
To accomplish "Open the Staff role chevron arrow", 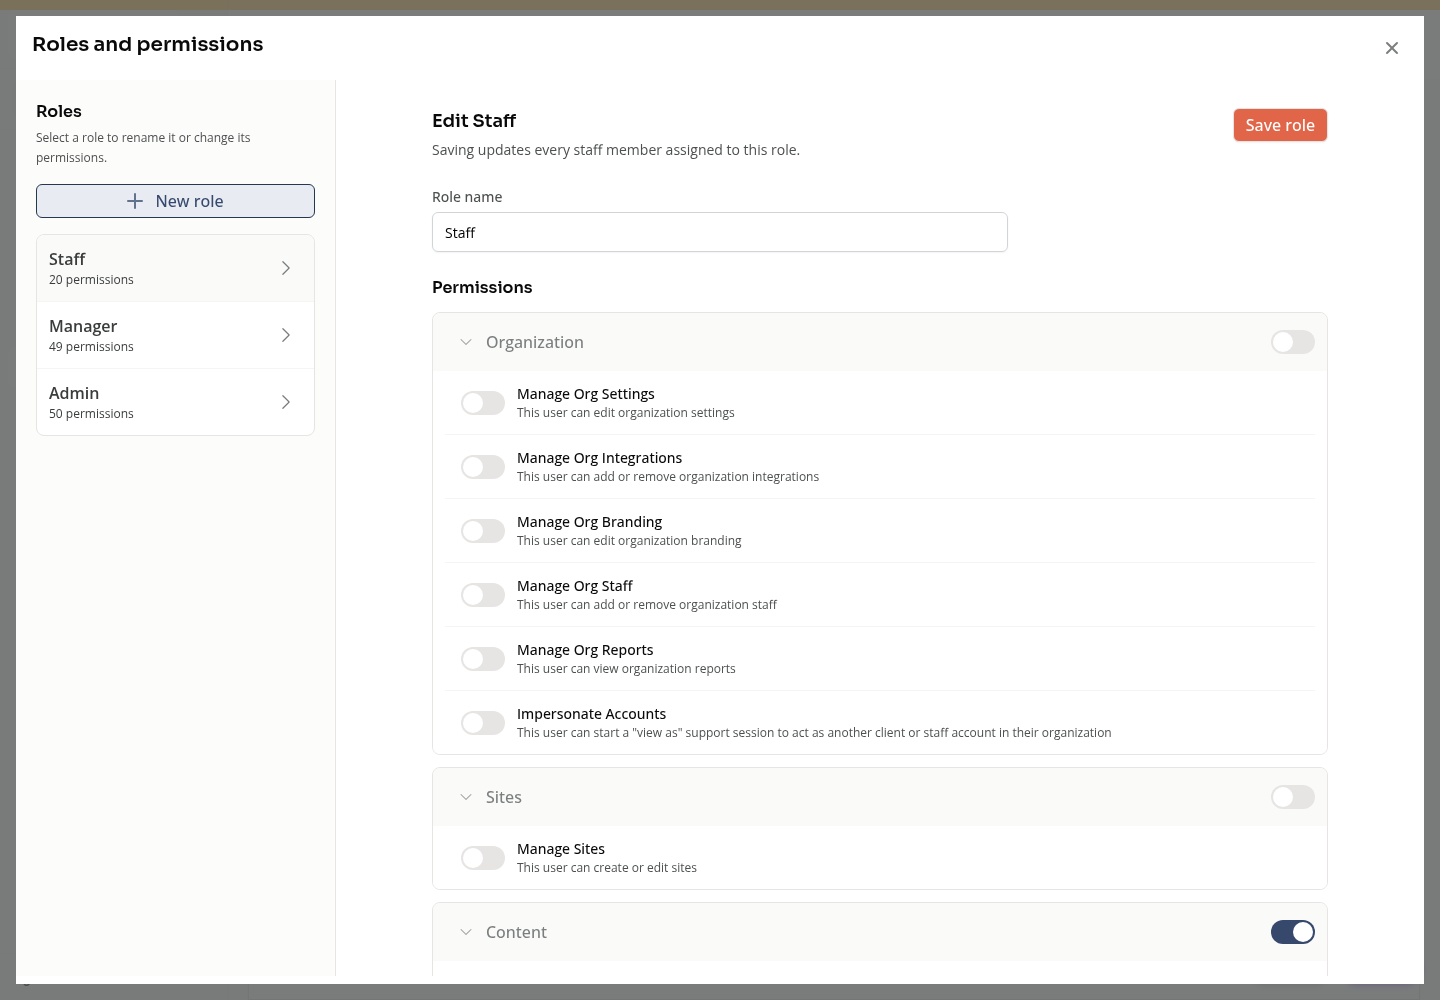I will tap(286, 268).
